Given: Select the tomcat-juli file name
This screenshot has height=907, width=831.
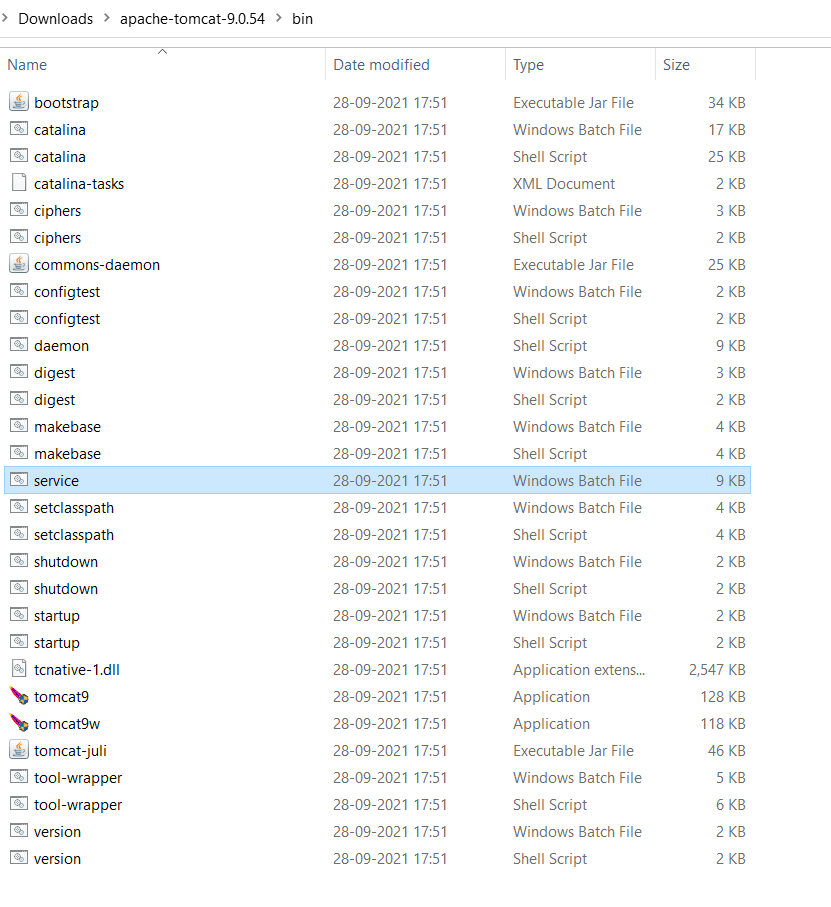Looking at the screenshot, I should 71,750.
